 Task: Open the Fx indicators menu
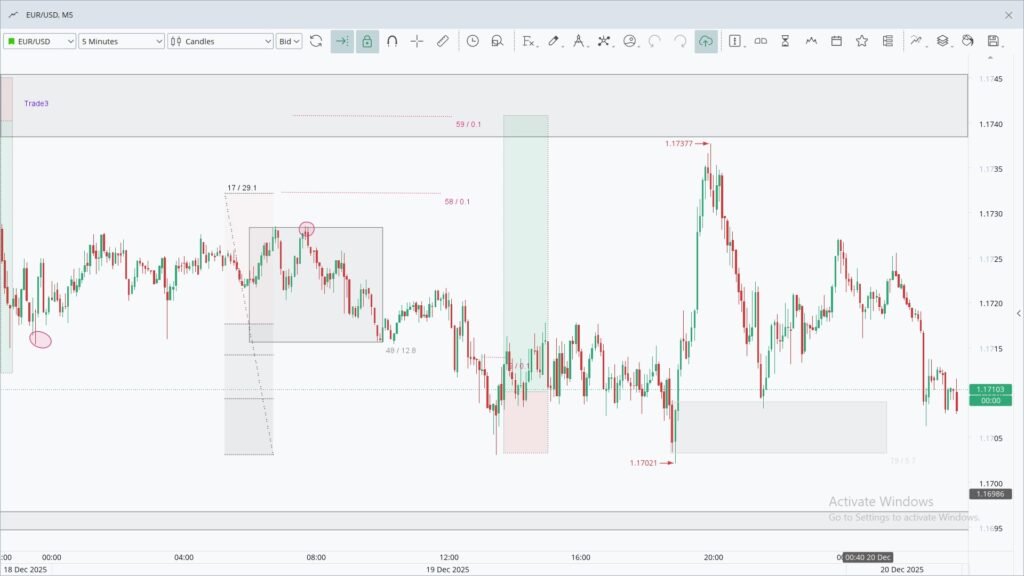tap(529, 41)
